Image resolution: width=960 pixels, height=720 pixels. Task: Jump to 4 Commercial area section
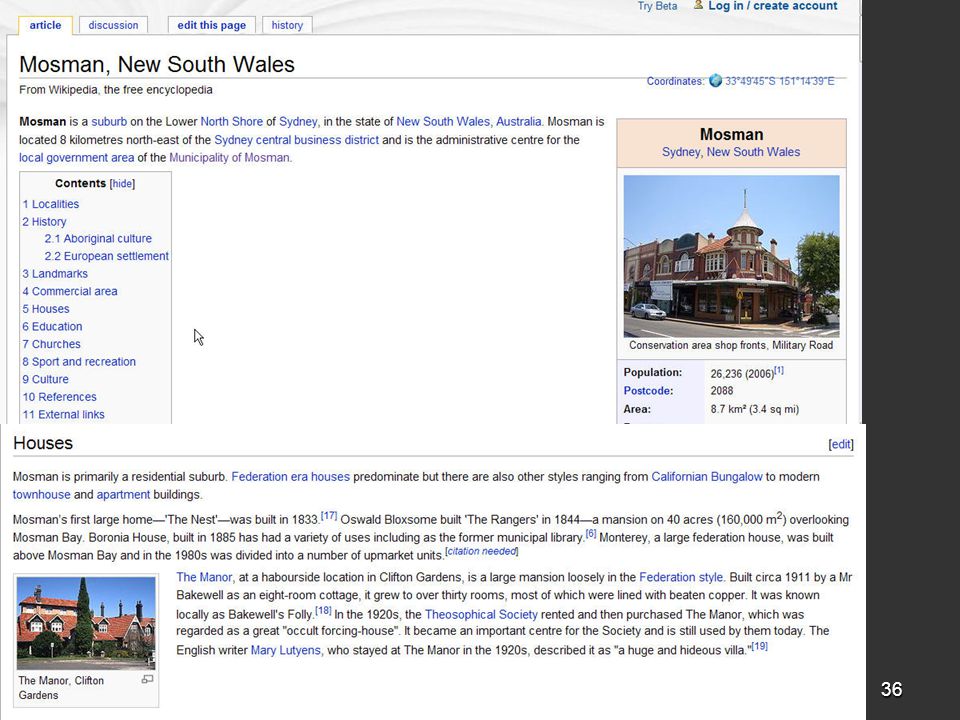point(70,291)
